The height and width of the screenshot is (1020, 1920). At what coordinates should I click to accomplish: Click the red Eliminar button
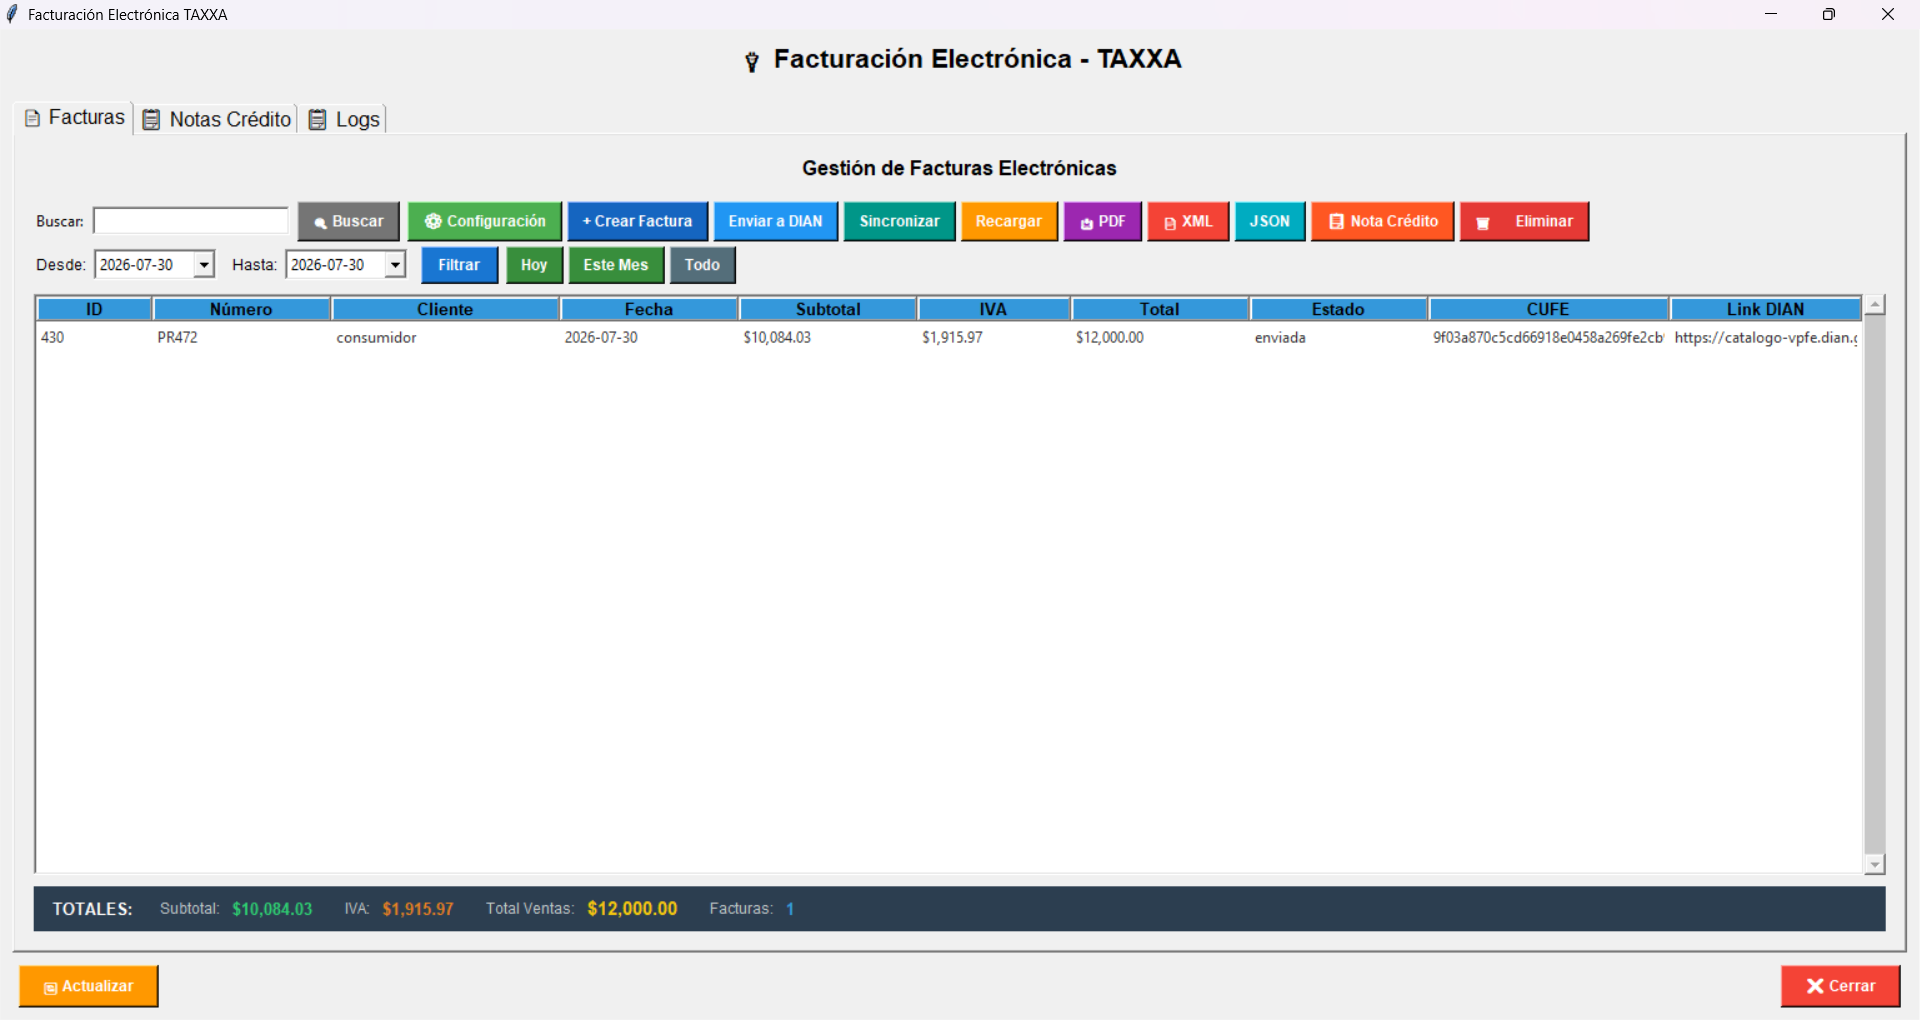click(1525, 221)
